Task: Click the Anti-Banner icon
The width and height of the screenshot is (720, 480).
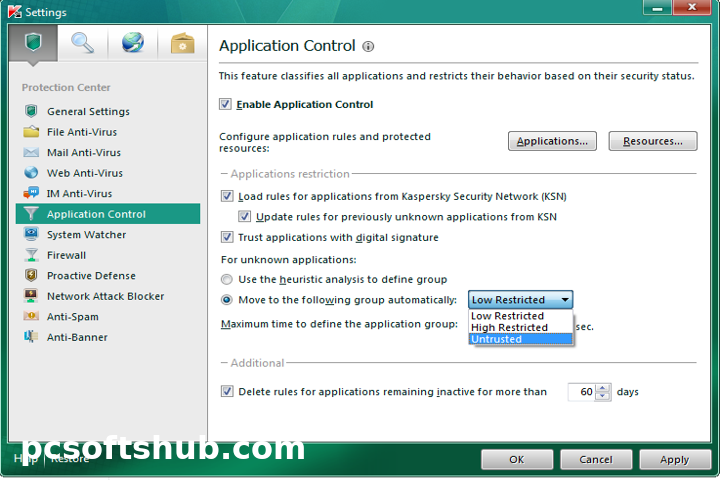Action: [x=31, y=337]
